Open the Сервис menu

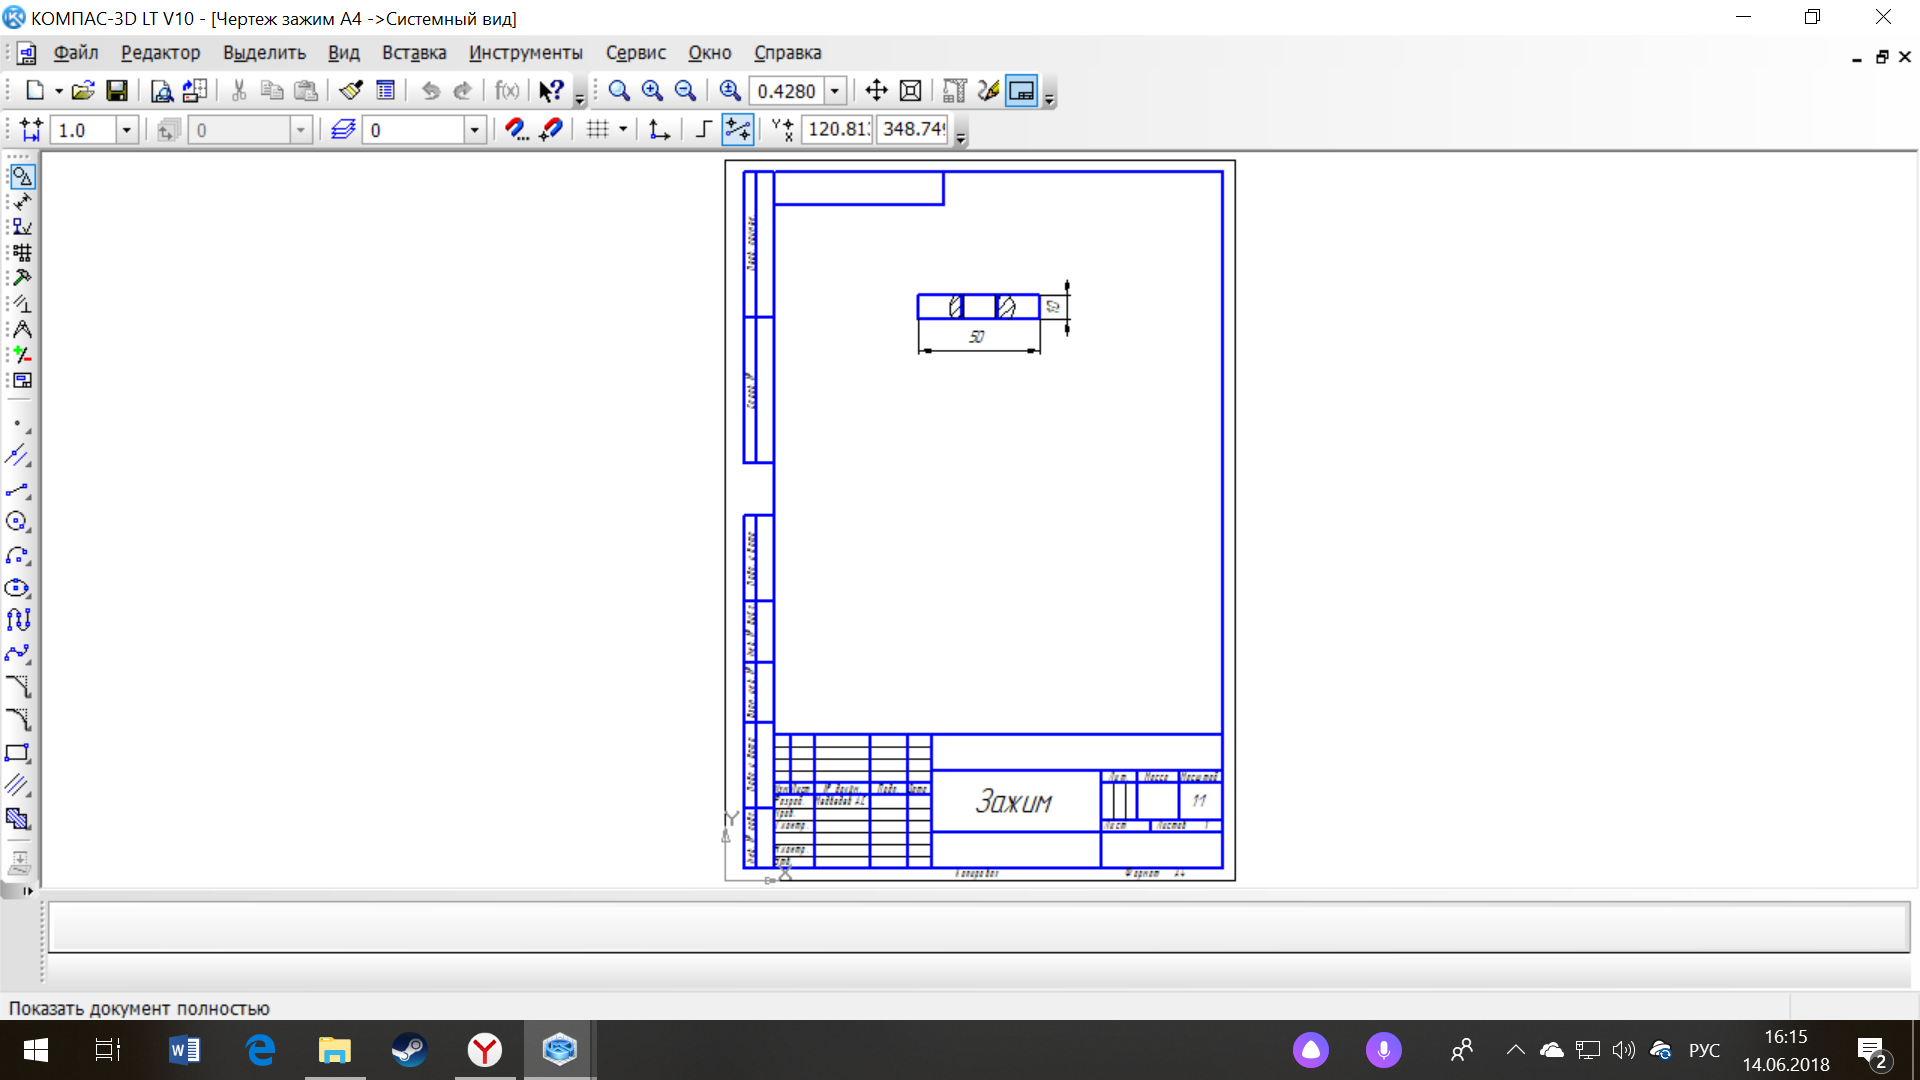(x=633, y=53)
